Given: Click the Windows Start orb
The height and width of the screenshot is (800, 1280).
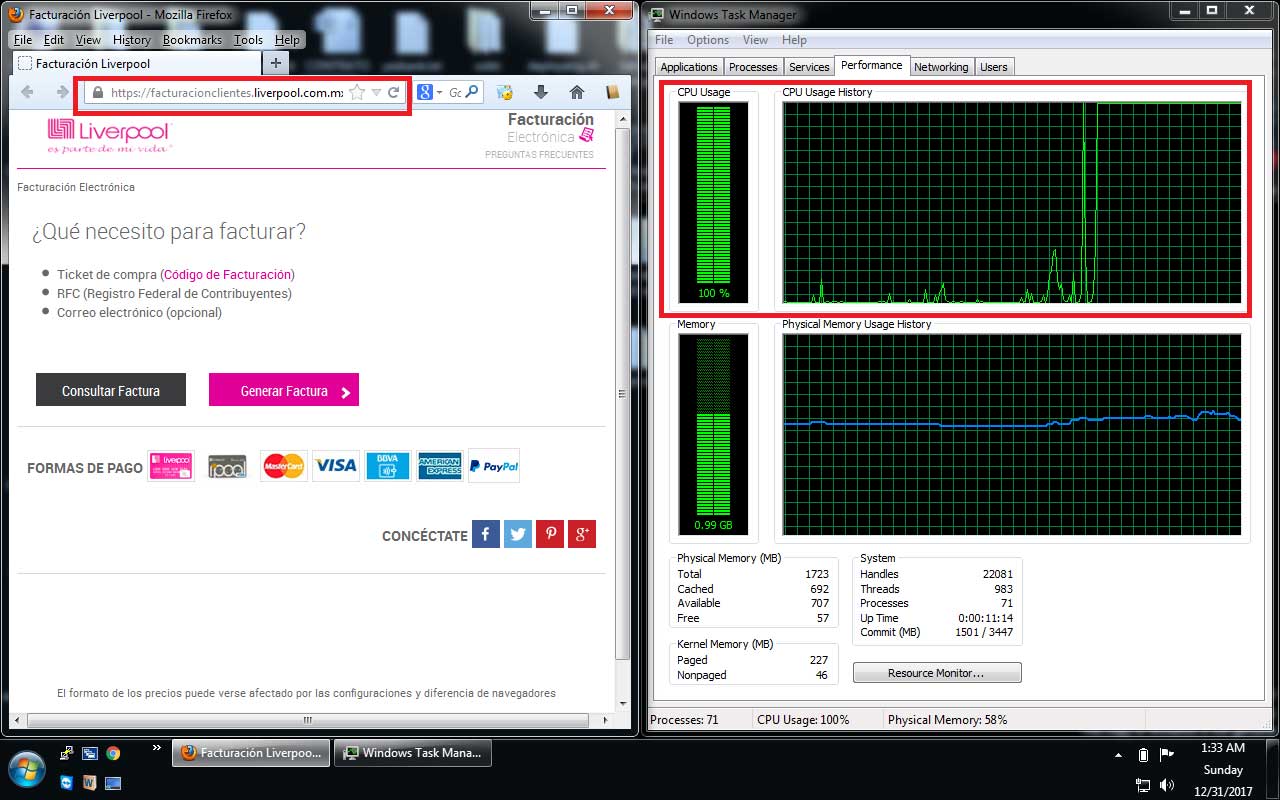Looking at the screenshot, I should point(26,769).
